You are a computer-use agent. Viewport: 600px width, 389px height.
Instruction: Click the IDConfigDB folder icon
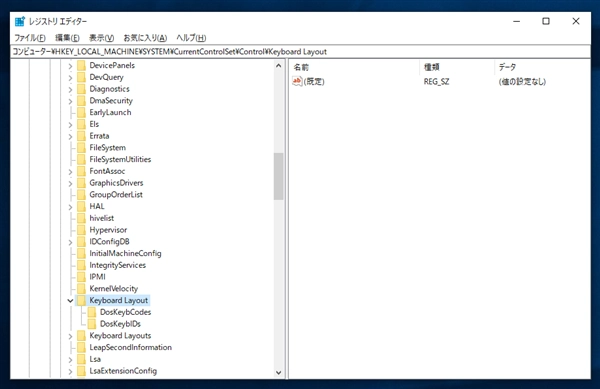(81, 242)
